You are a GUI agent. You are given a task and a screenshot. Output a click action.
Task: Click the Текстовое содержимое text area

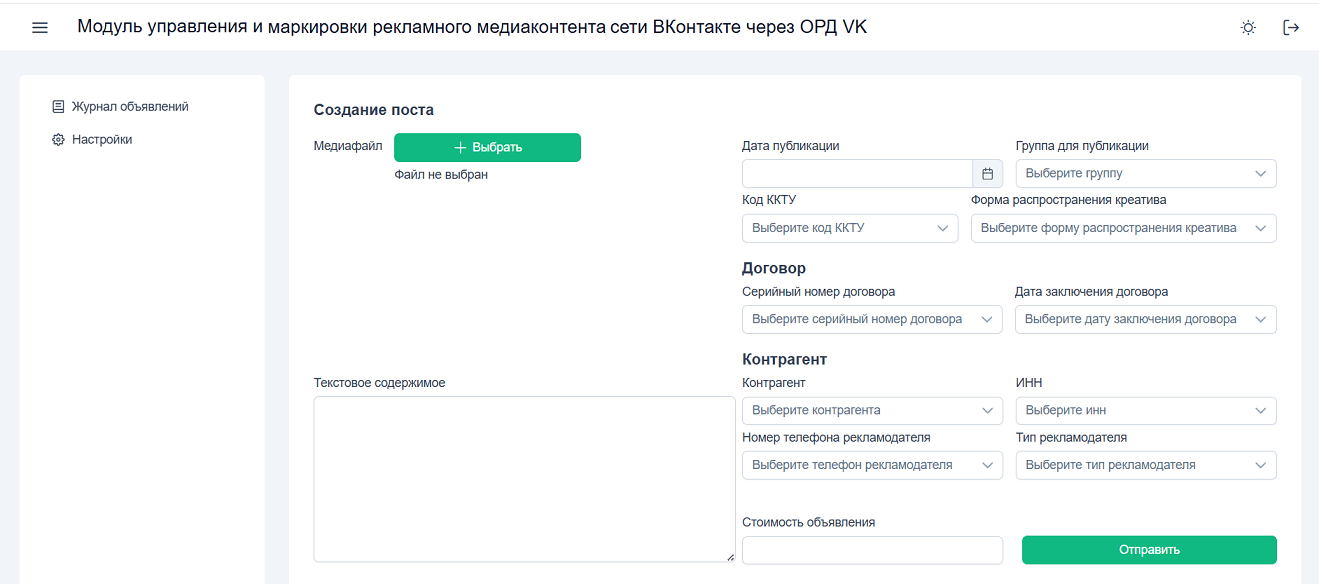(x=524, y=479)
